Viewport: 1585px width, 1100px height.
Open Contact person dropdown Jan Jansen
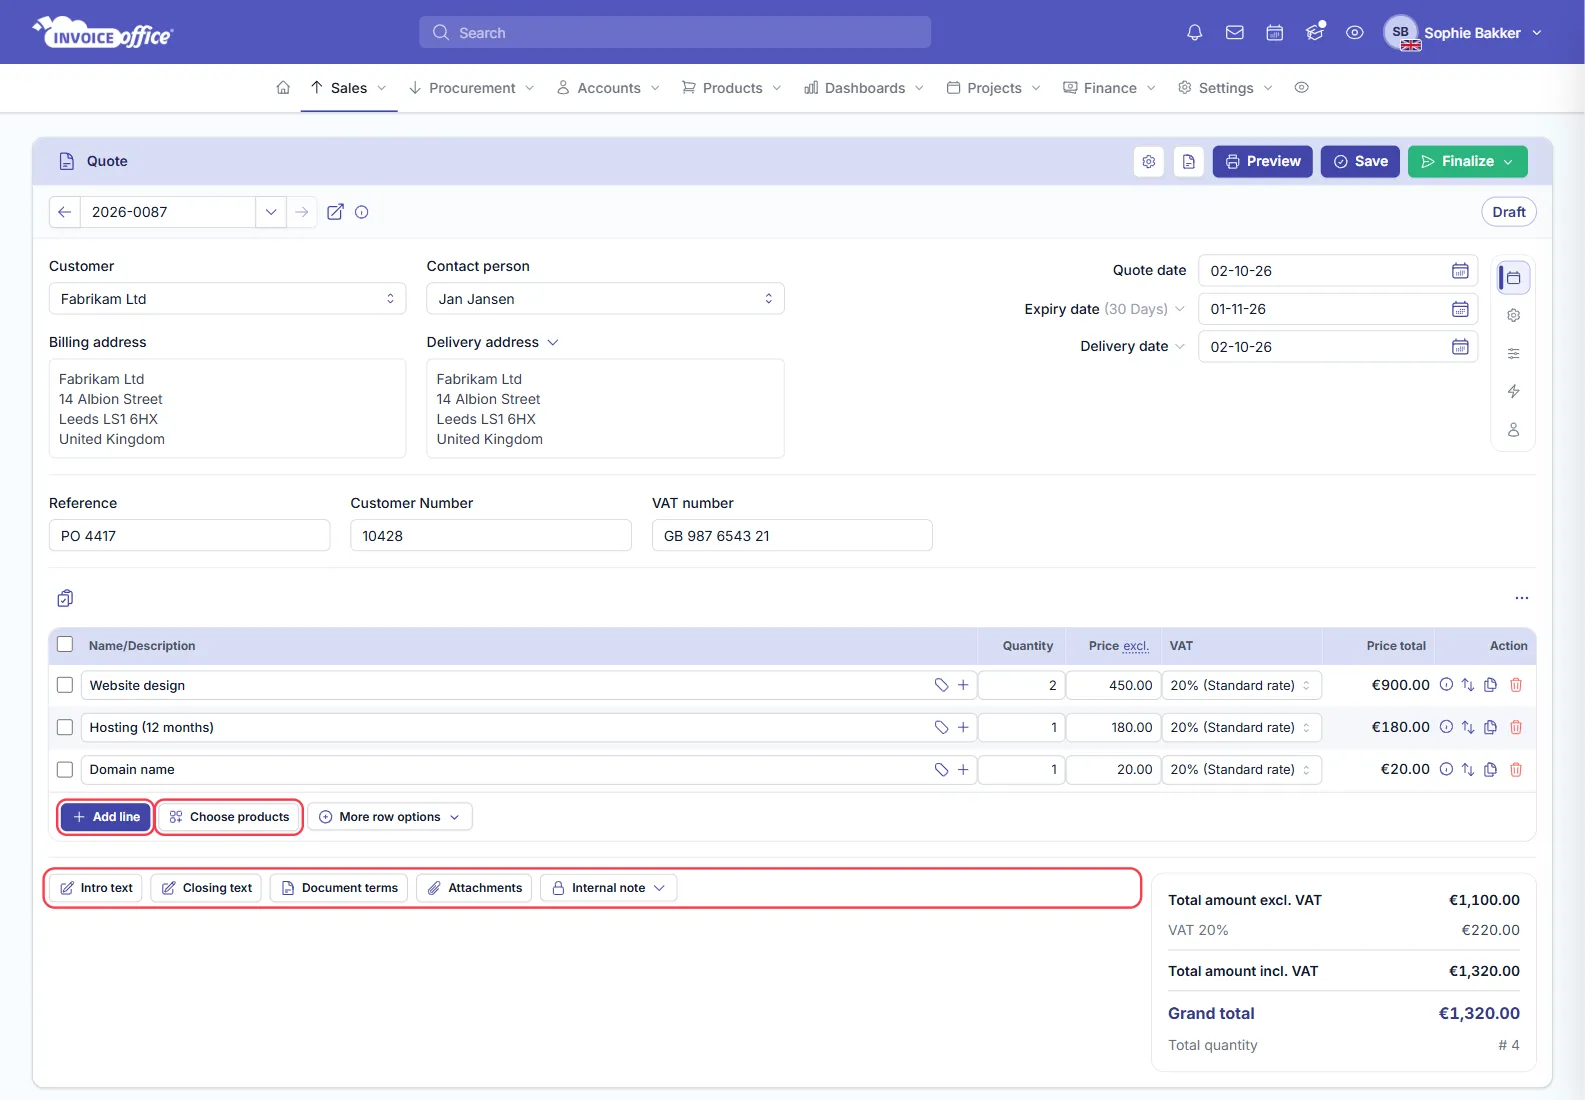pyautogui.click(x=605, y=299)
